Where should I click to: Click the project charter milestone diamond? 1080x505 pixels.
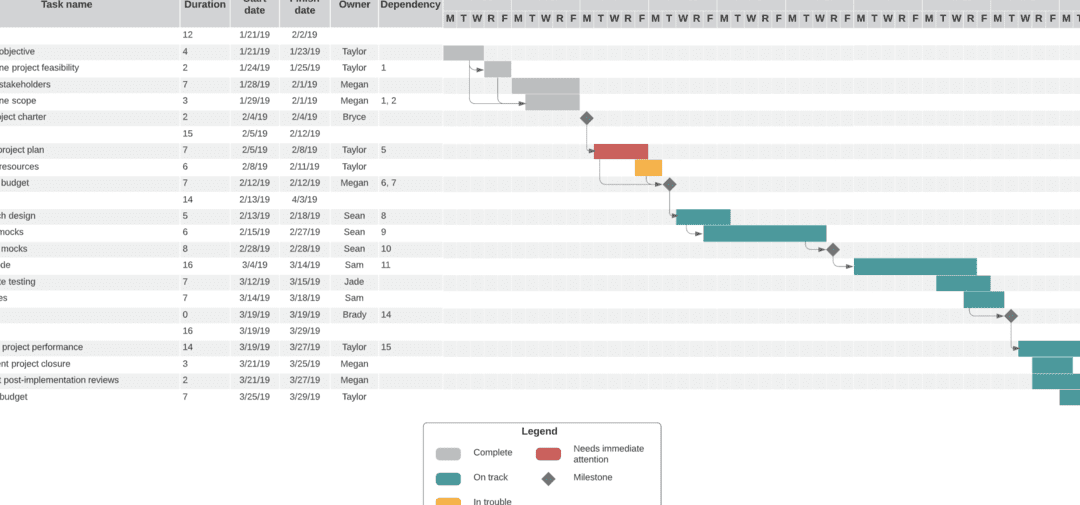(586, 118)
